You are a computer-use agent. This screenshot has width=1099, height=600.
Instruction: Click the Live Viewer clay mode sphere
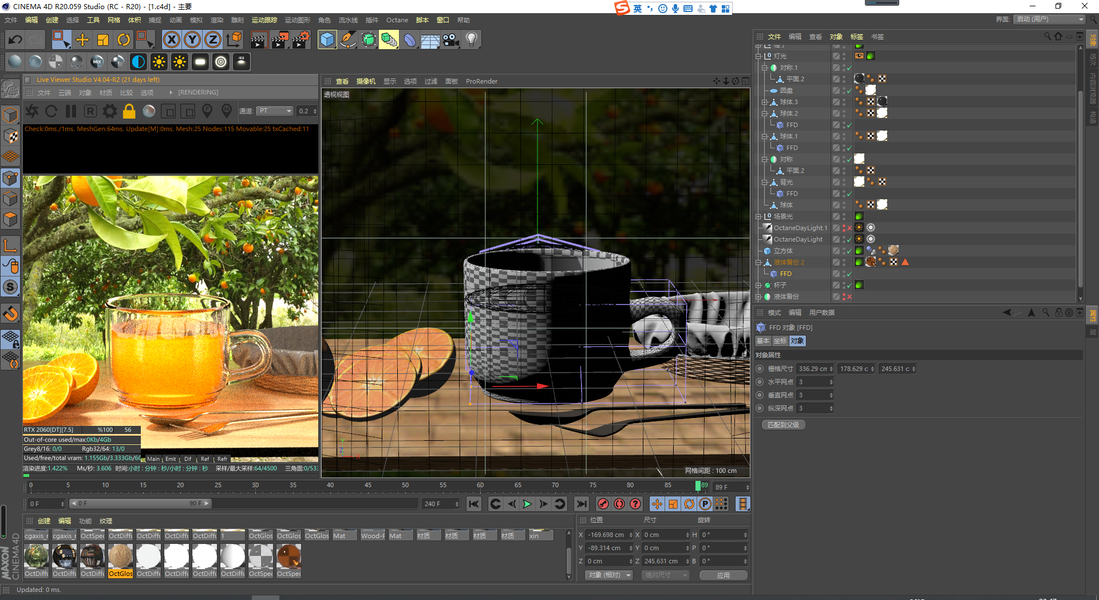tap(149, 111)
